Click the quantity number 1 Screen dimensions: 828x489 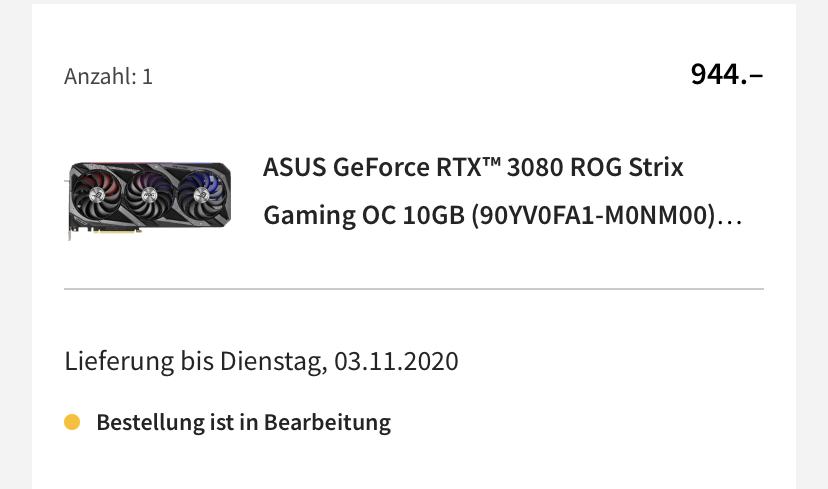pos(147,76)
